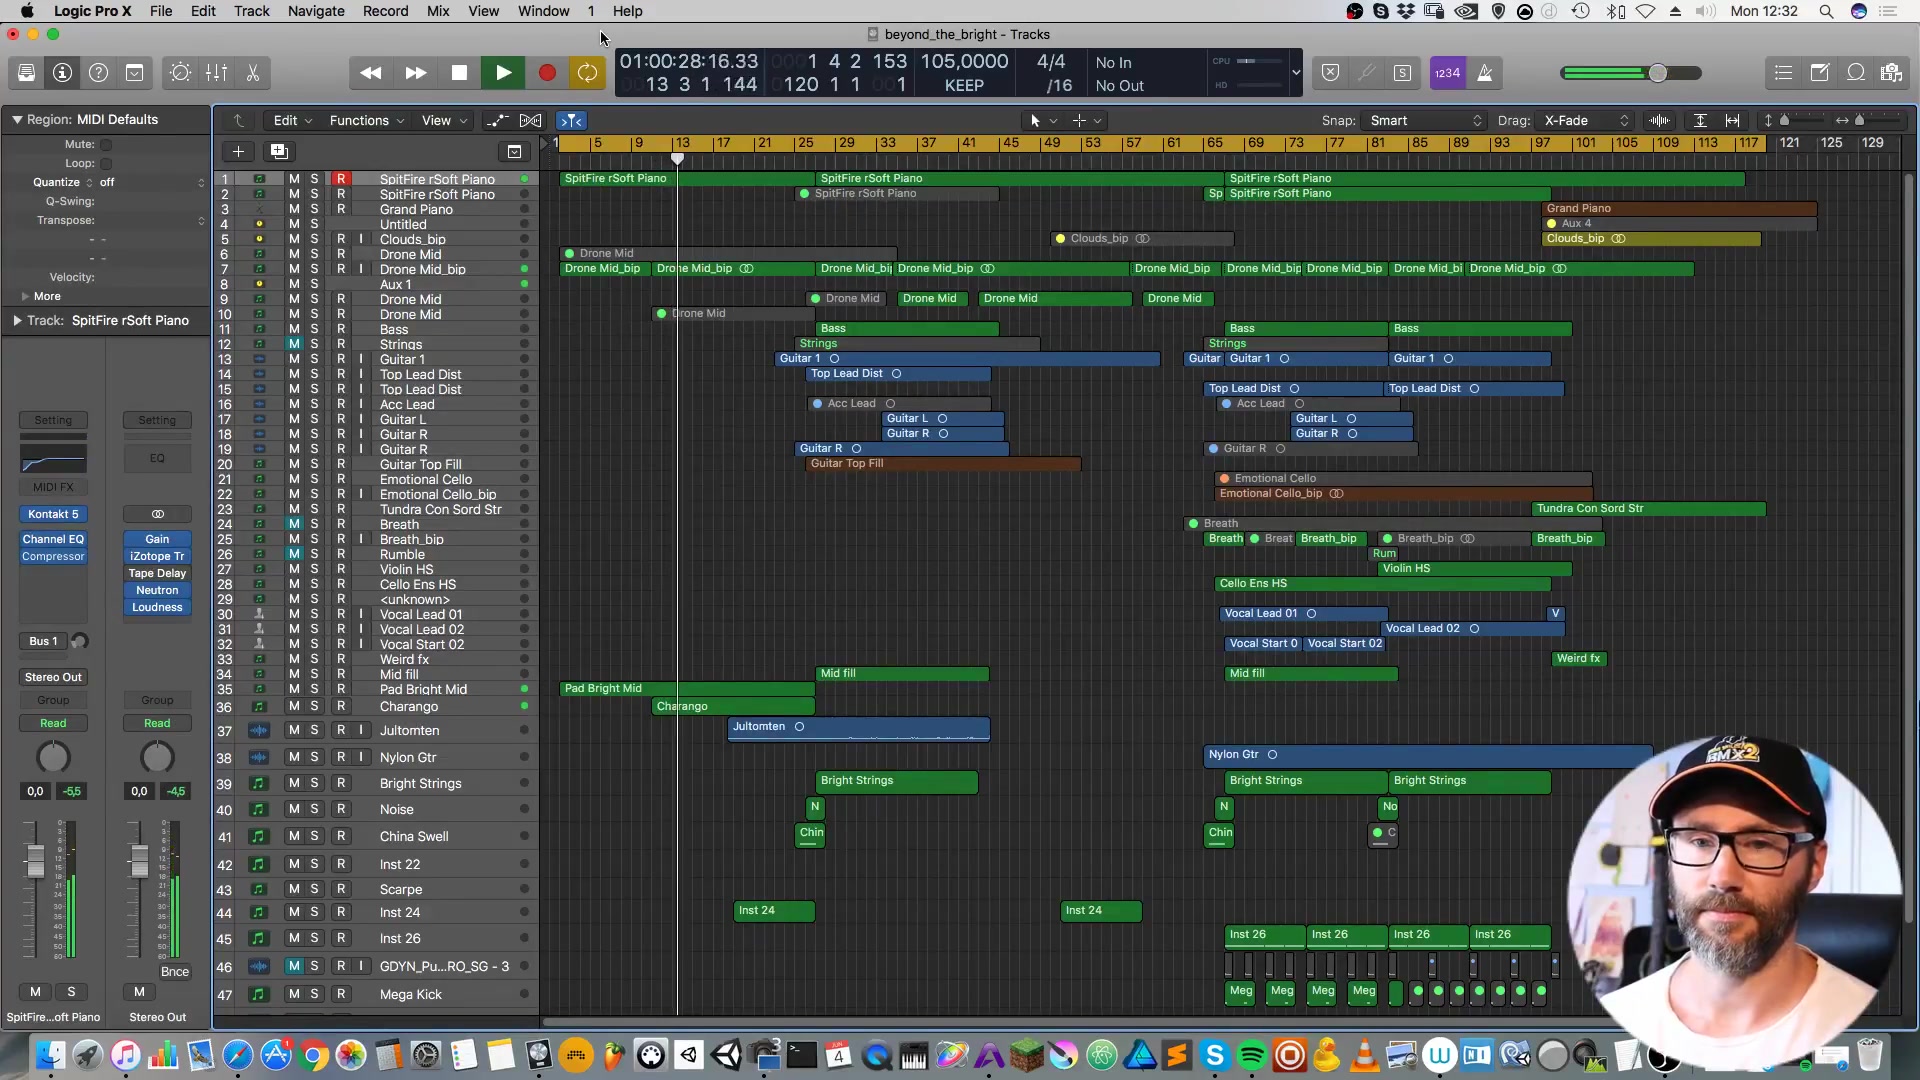
Task: Mute the Bass track with its M button
Action: [x=294, y=329]
